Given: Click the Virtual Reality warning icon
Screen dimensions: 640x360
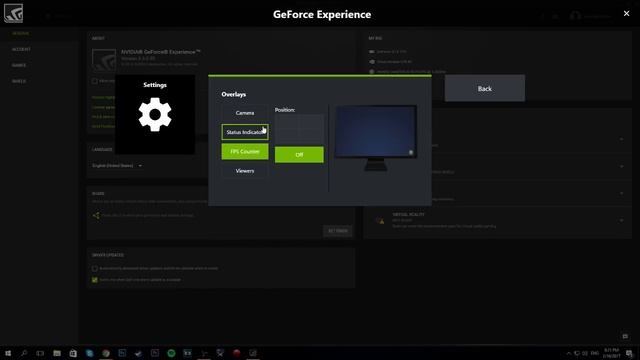Looking at the screenshot, I should [x=380, y=221].
